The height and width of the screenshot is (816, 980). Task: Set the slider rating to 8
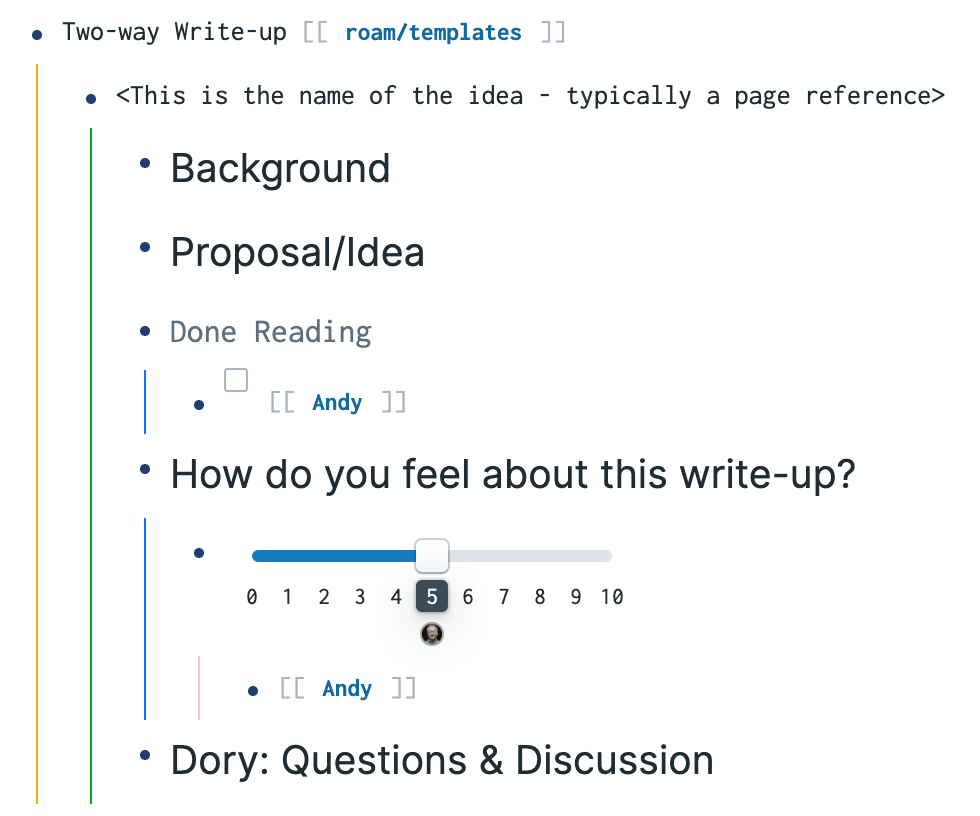pyautogui.click(x=540, y=597)
